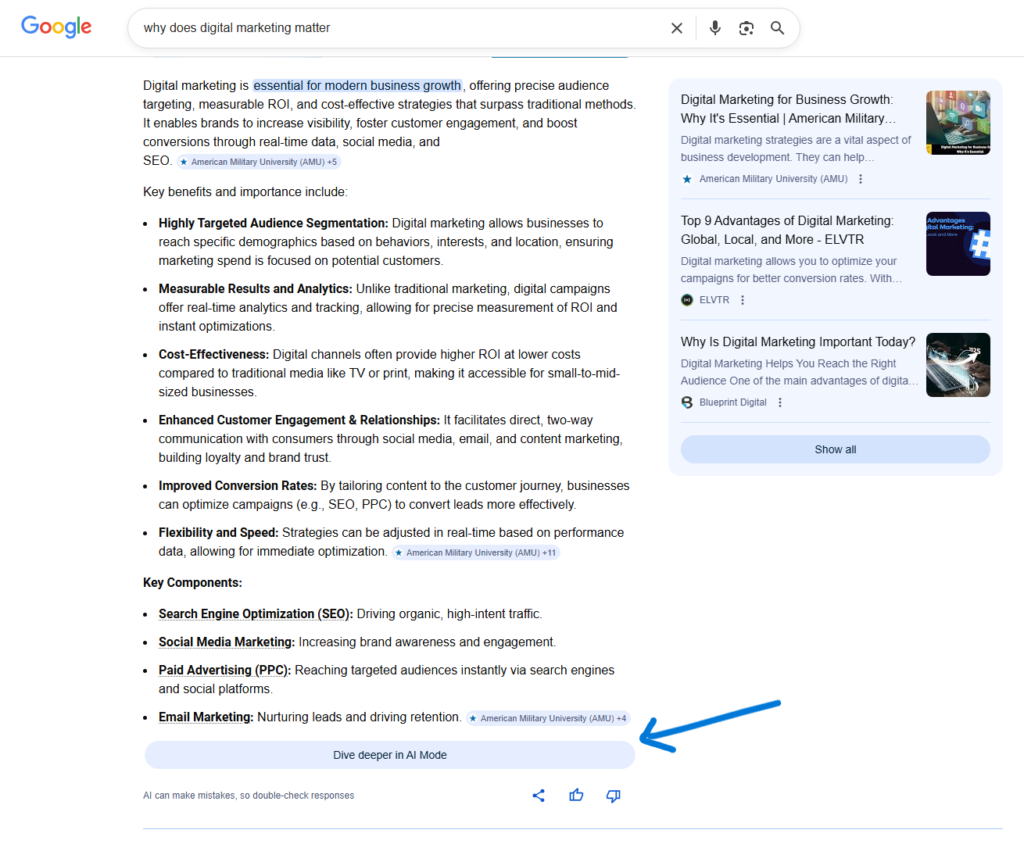Click the AMU article thumbnail image
The height and width of the screenshot is (844, 1024).
click(x=958, y=123)
